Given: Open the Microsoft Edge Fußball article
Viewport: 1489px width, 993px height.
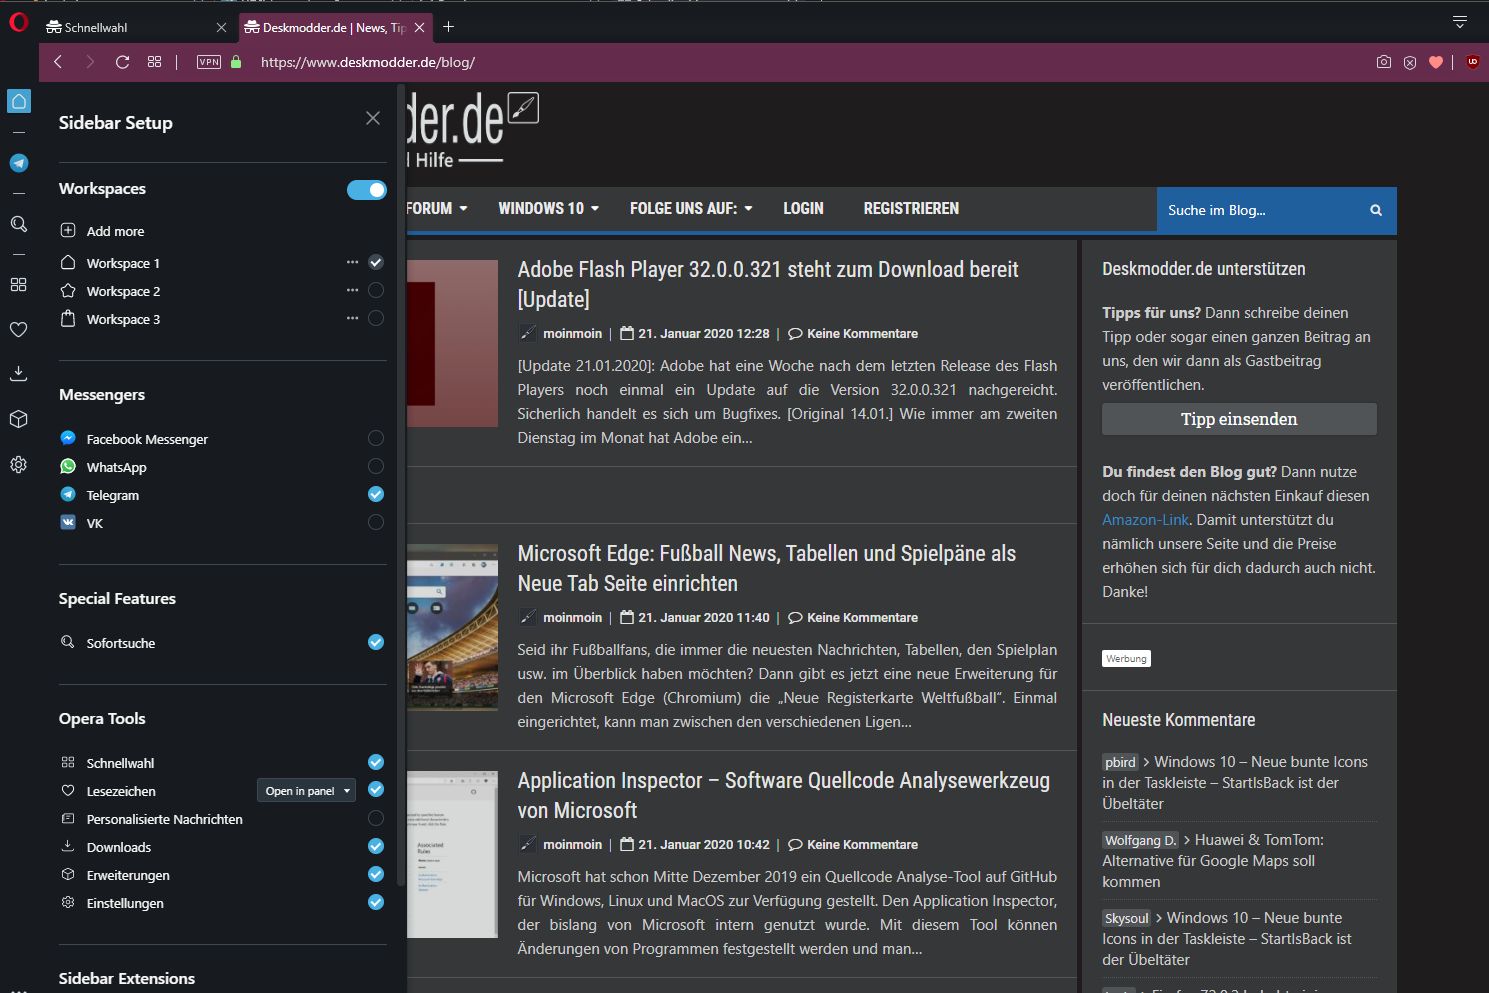Looking at the screenshot, I should tap(767, 568).
